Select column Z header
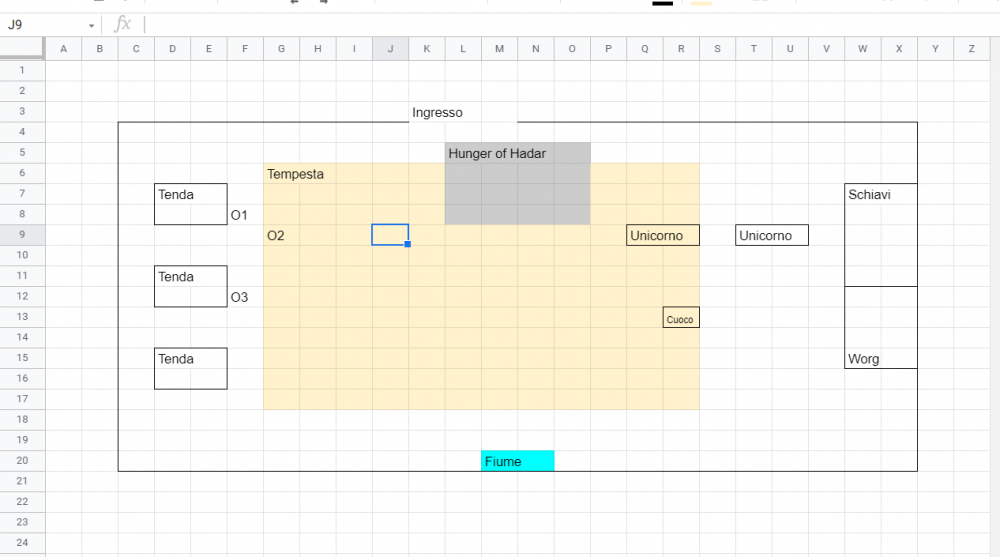1000x557 pixels. (971, 48)
